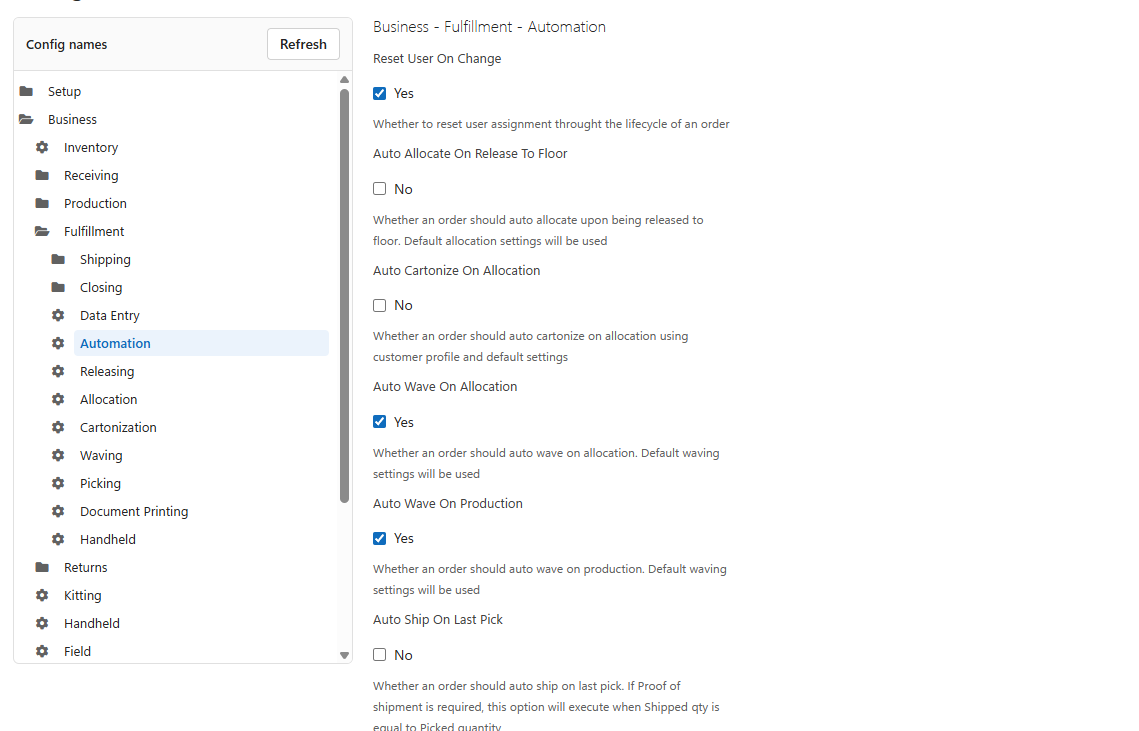Image resolution: width=1139 pixels, height=731 pixels.
Task: Expand the Returns folder icon
Action: tap(42, 568)
